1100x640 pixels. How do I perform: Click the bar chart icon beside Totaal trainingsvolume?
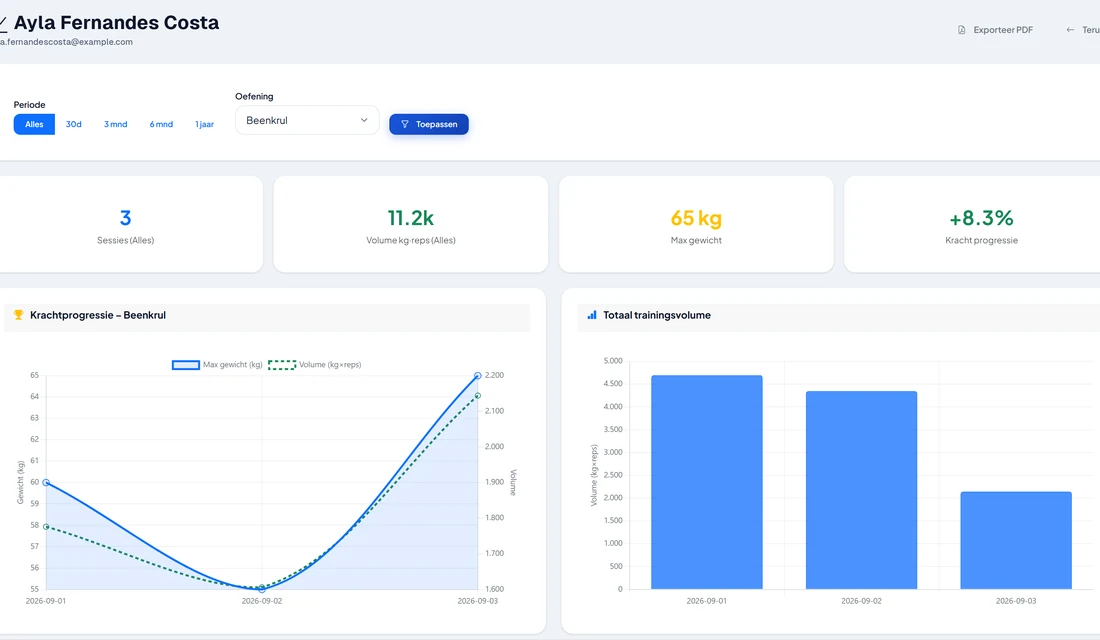[592, 315]
